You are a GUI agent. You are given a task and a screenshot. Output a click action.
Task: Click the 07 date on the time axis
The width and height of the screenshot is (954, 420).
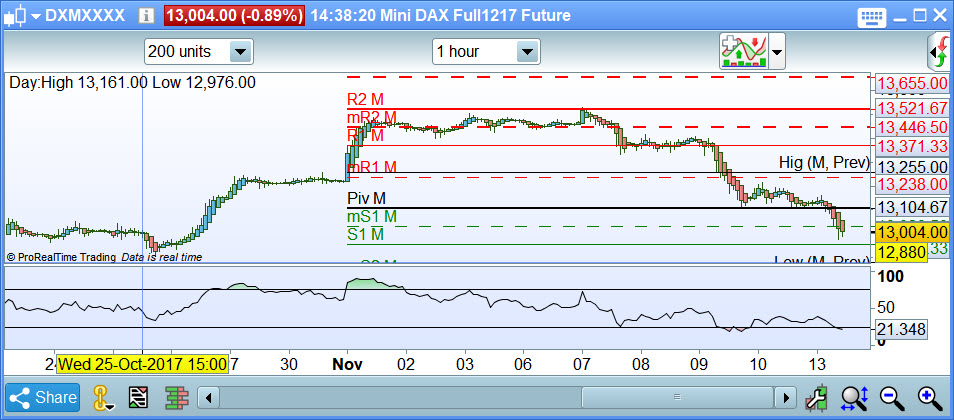pos(582,365)
